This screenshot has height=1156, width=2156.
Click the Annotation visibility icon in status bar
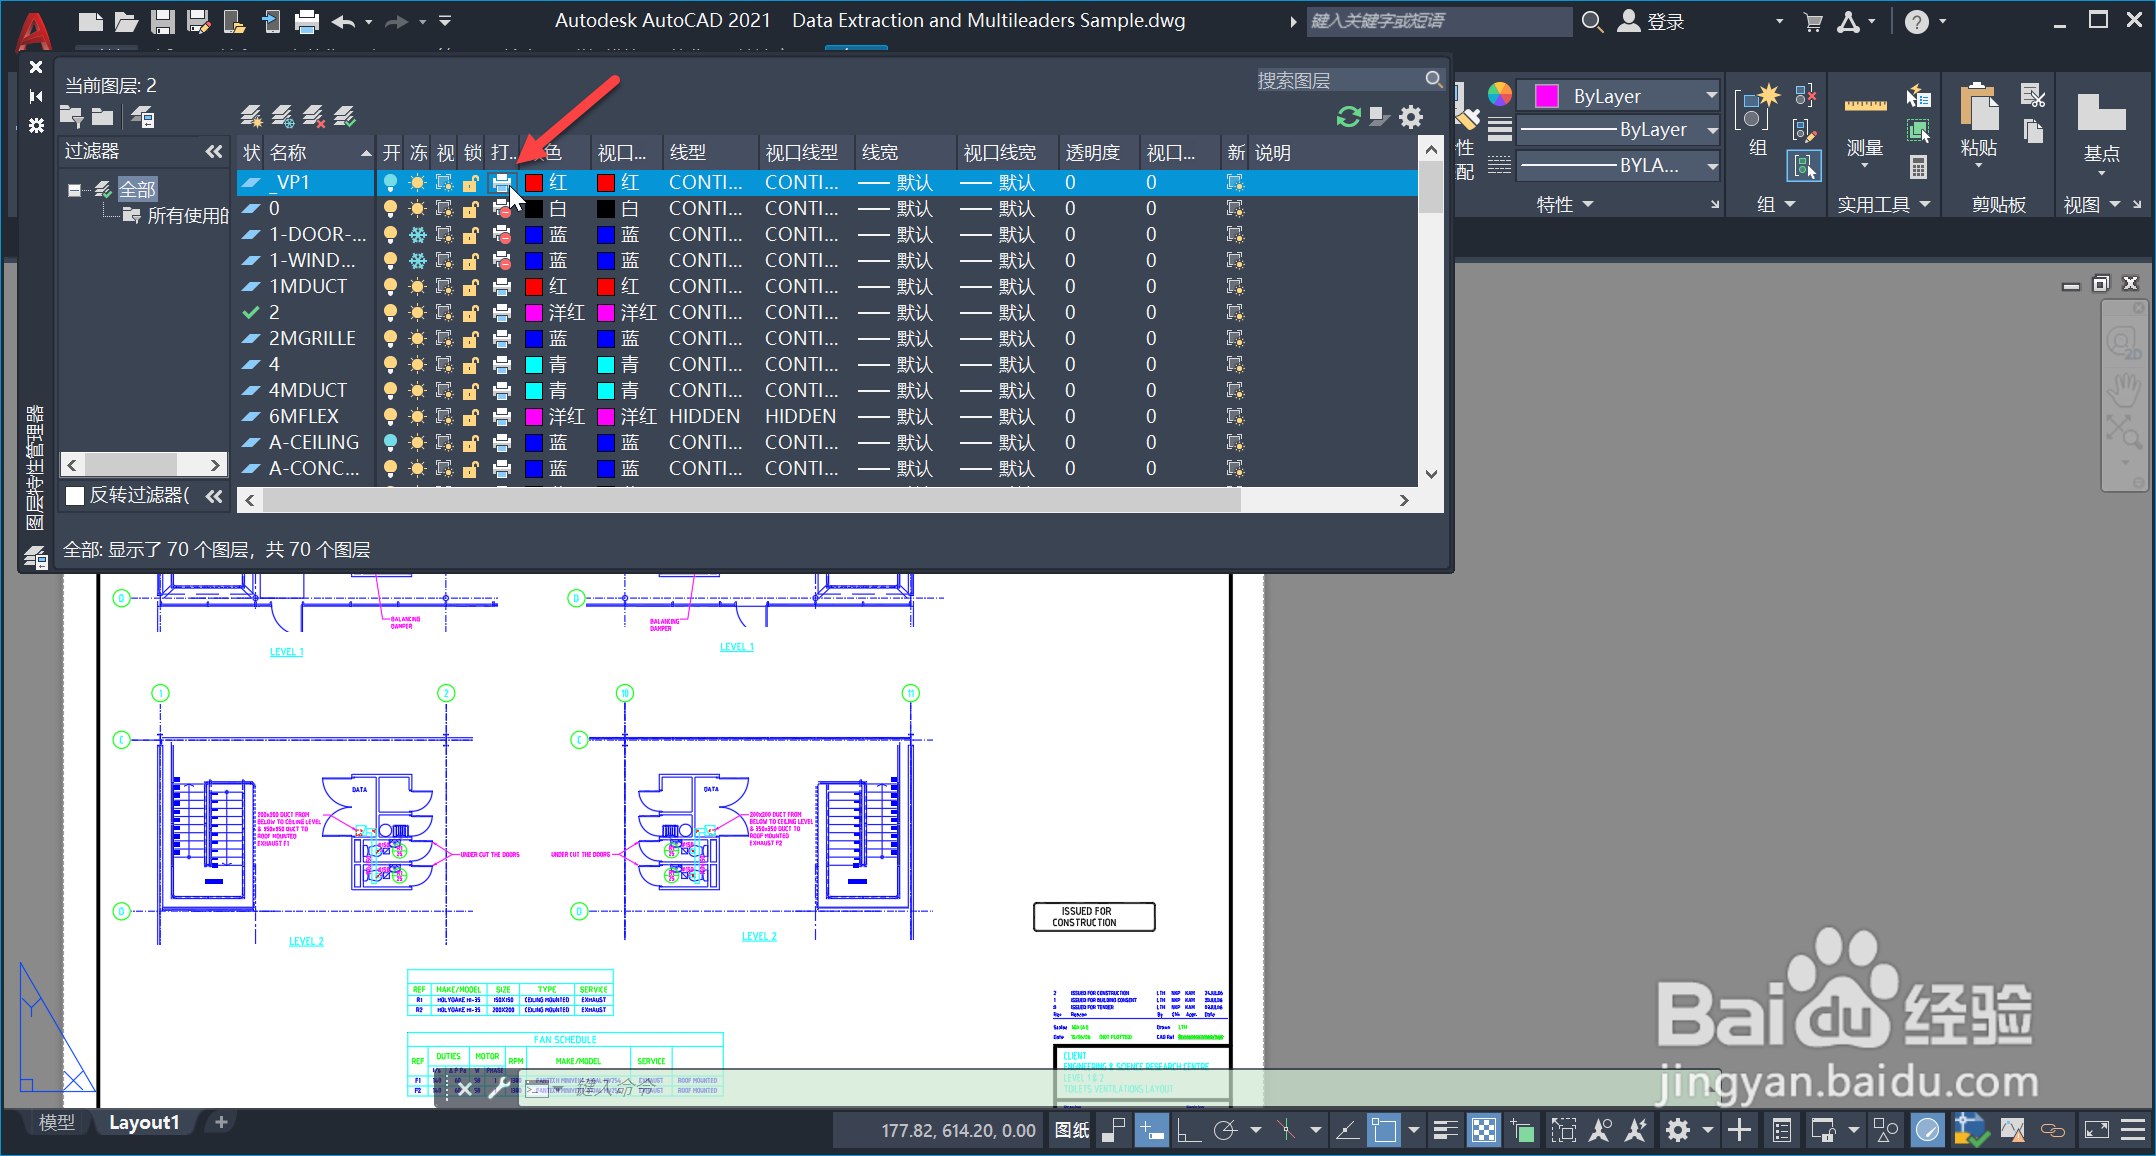(x=1600, y=1131)
